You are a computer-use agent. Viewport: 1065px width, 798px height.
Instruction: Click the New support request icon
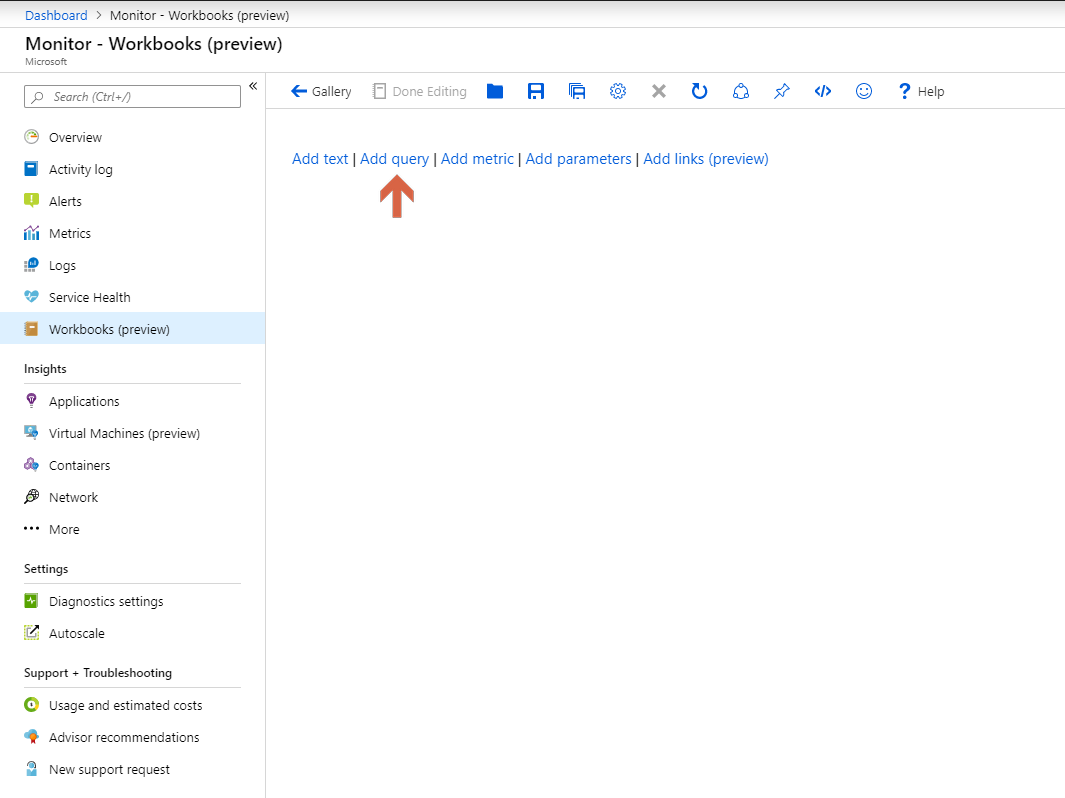[31, 769]
